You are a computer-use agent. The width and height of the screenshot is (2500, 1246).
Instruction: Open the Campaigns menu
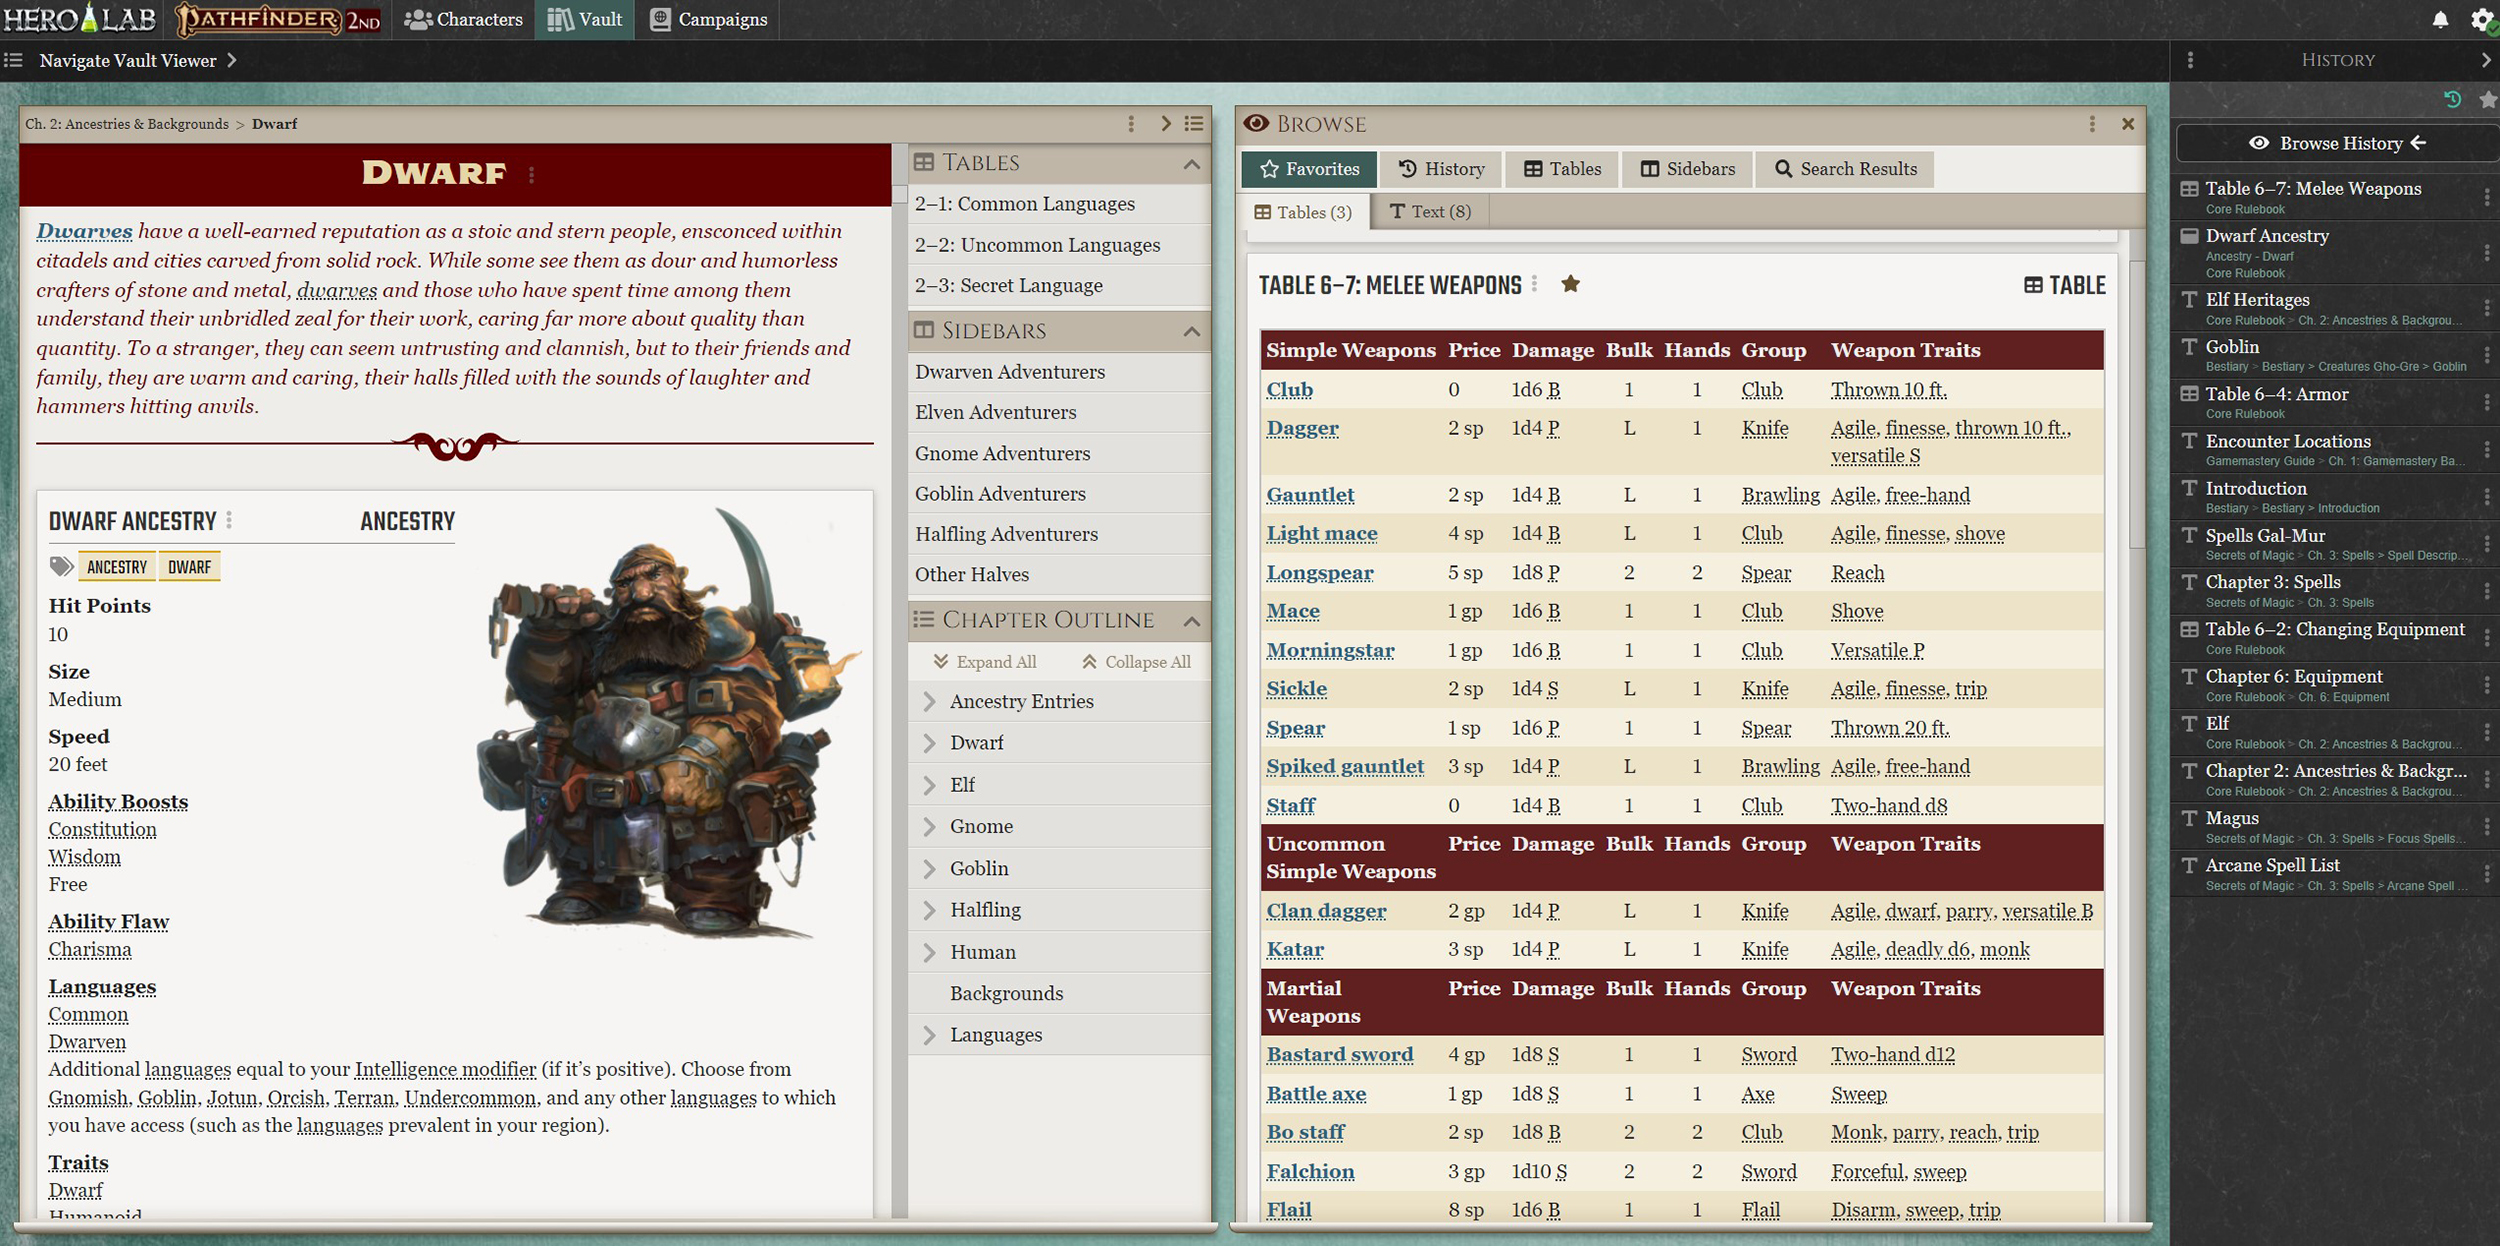click(x=708, y=19)
